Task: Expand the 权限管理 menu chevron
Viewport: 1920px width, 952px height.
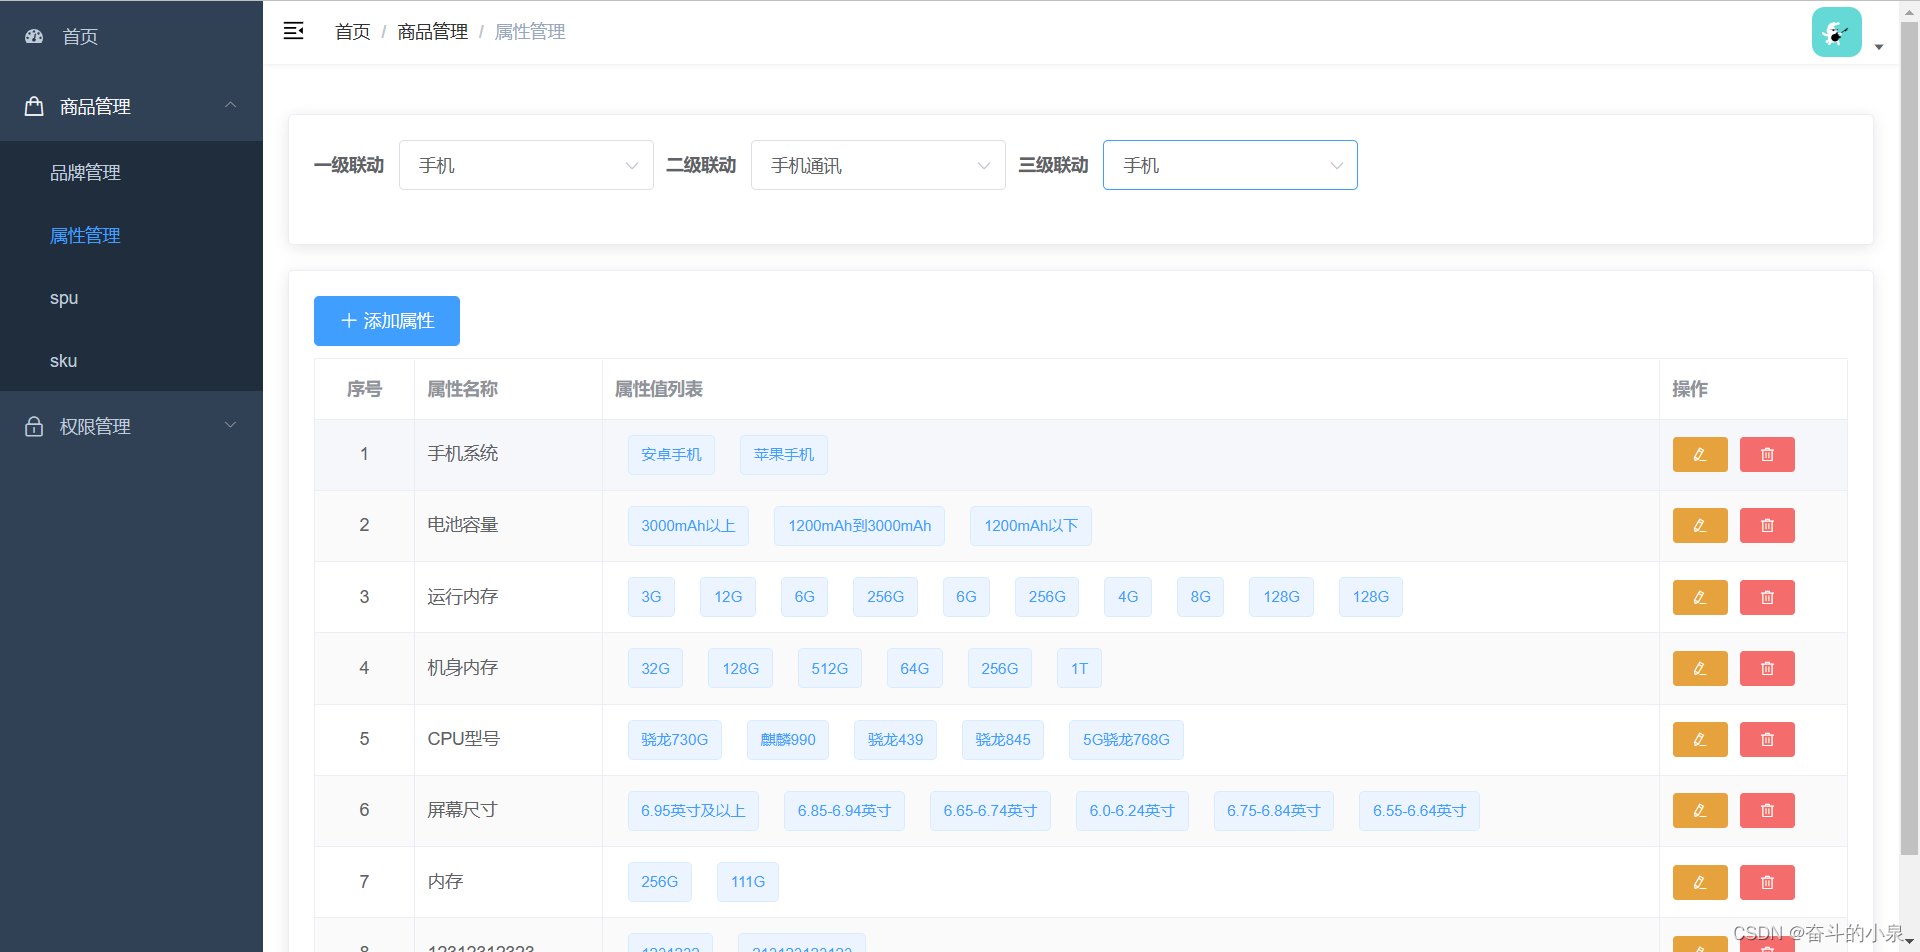Action: [231, 425]
